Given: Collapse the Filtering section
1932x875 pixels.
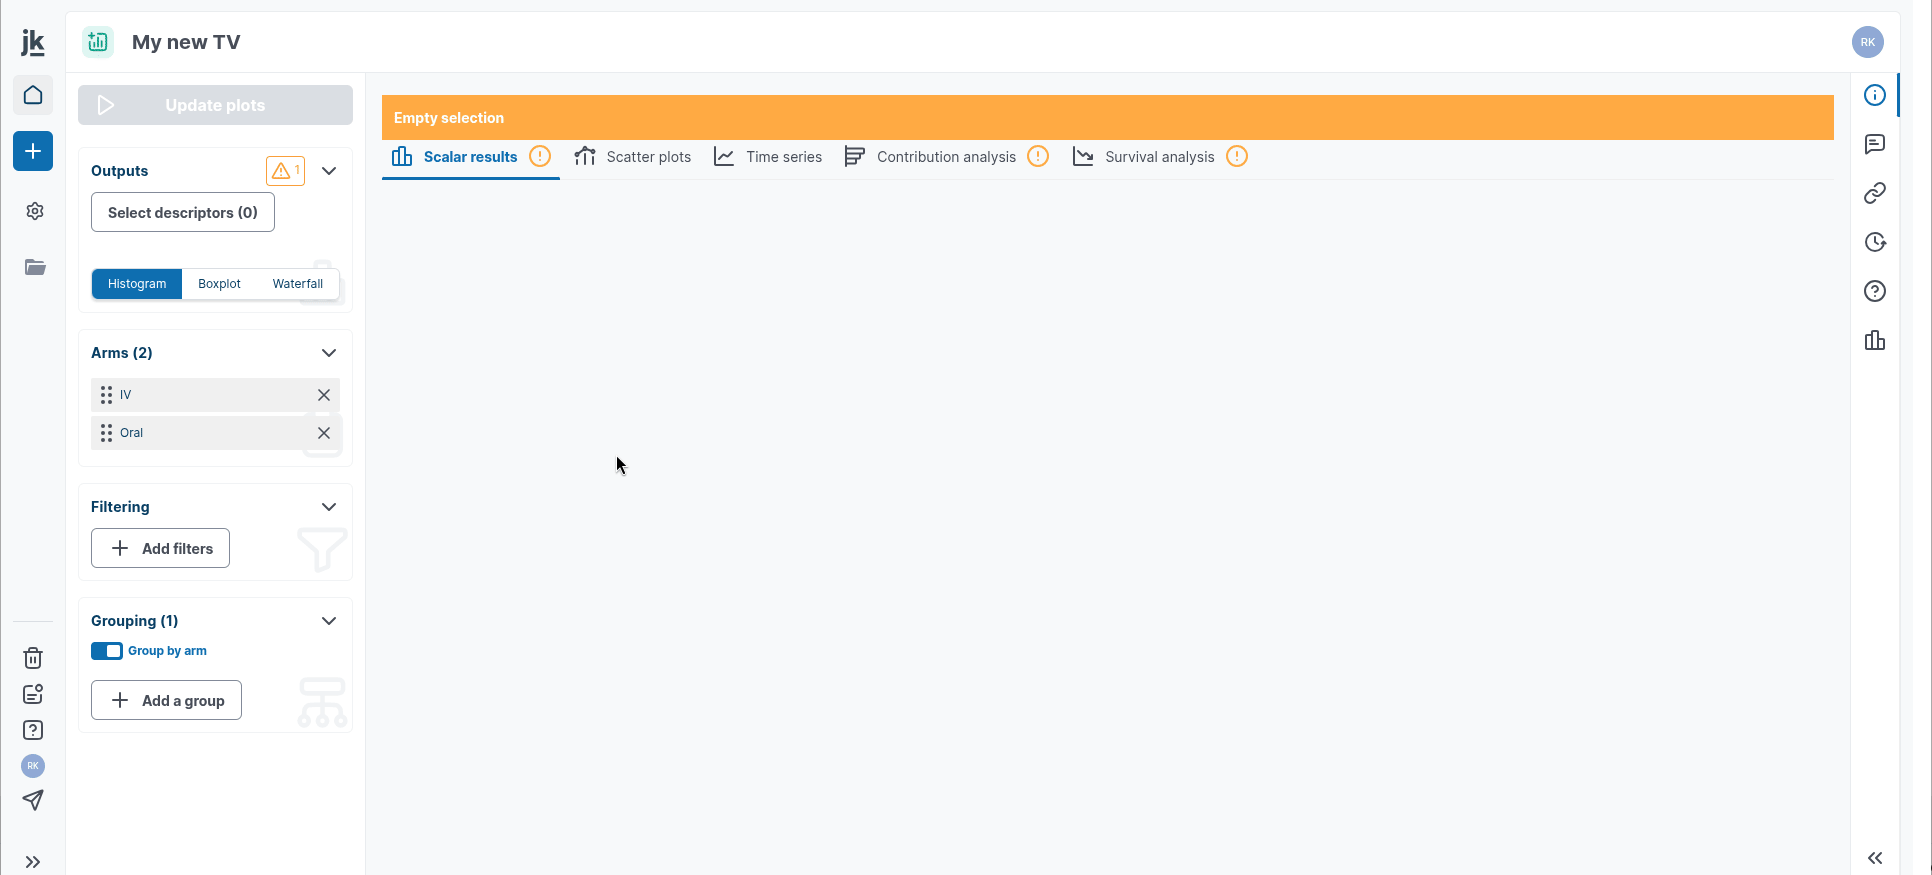Looking at the screenshot, I should point(329,507).
